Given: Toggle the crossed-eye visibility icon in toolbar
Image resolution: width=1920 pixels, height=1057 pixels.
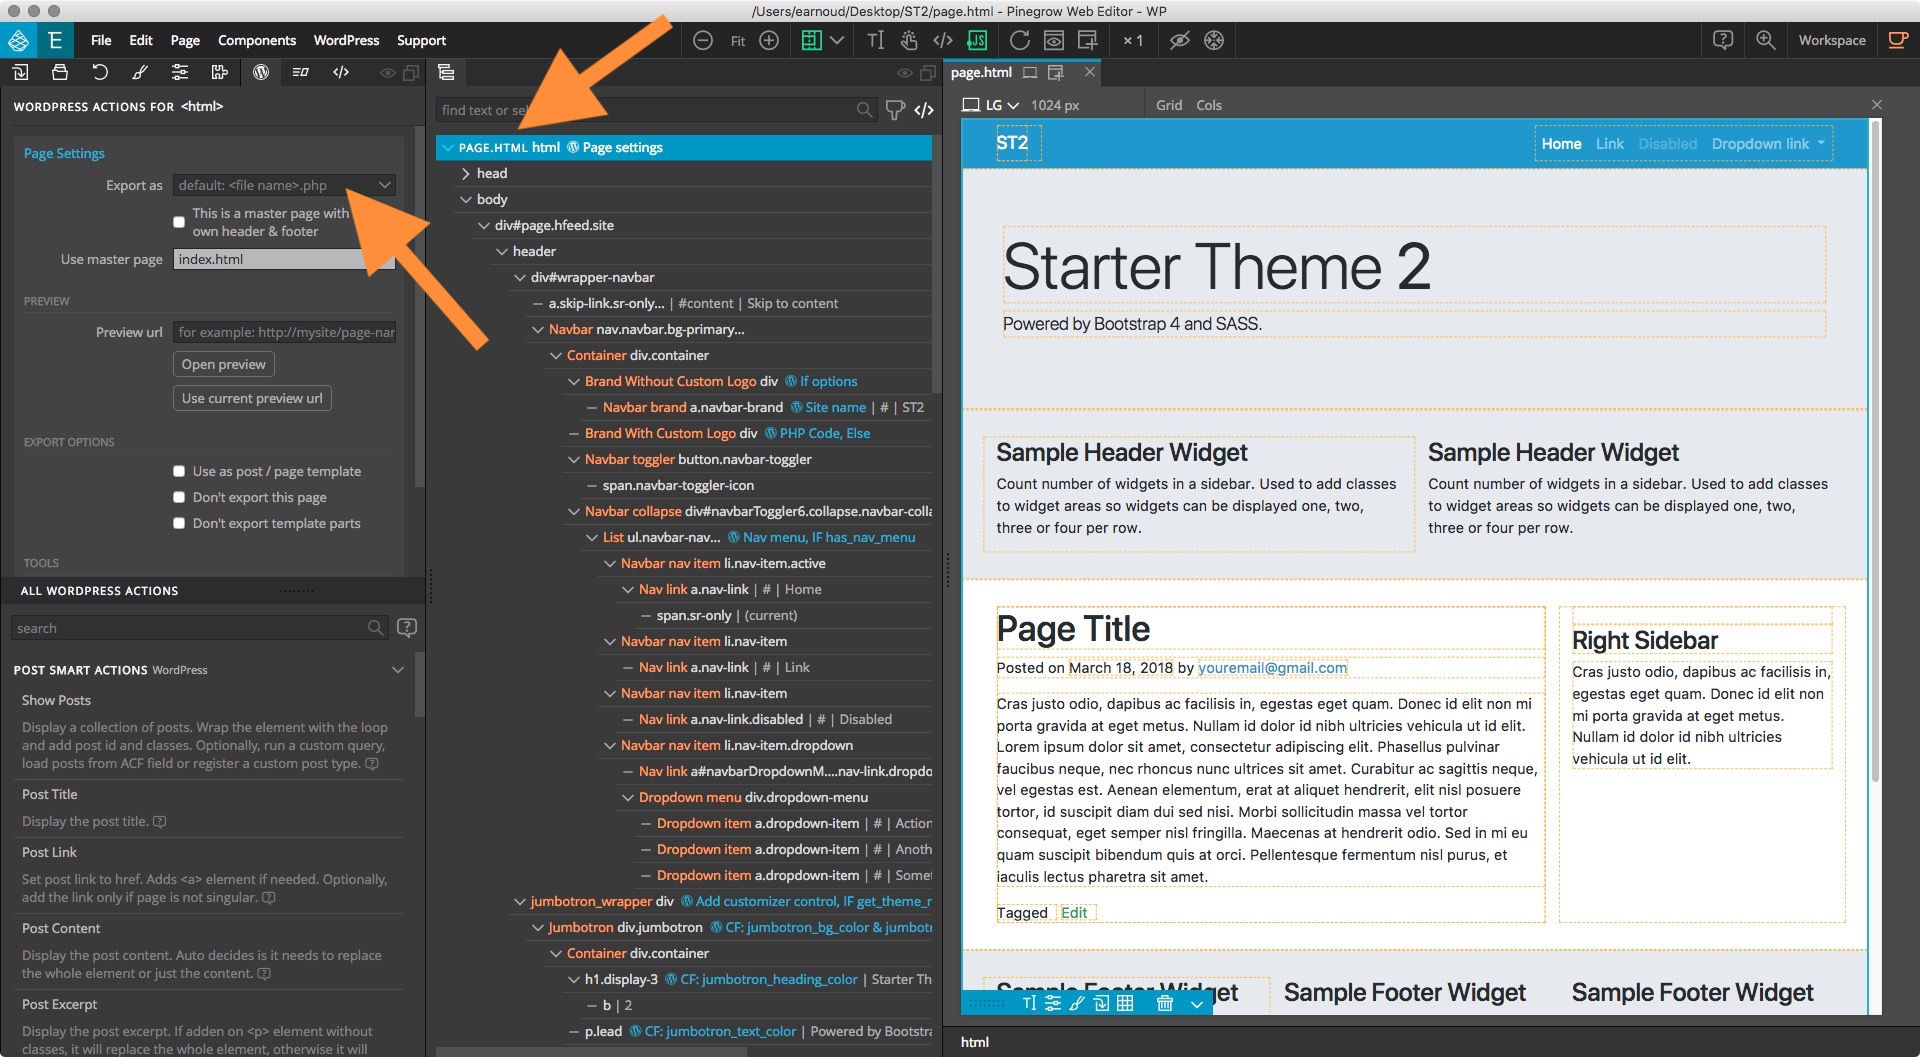Looking at the screenshot, I should click(x=1180, y=41).
